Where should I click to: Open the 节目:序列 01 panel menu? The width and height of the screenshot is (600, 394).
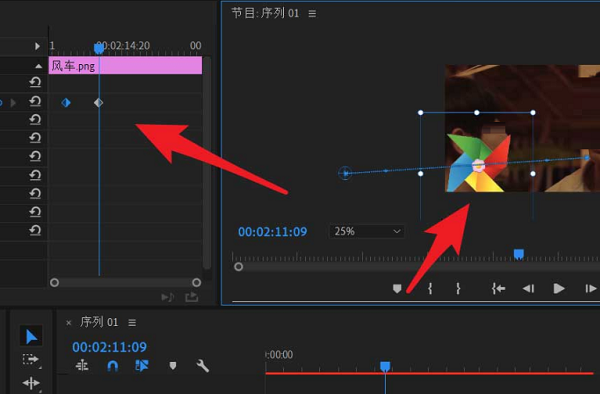click(x=312, y=14)
